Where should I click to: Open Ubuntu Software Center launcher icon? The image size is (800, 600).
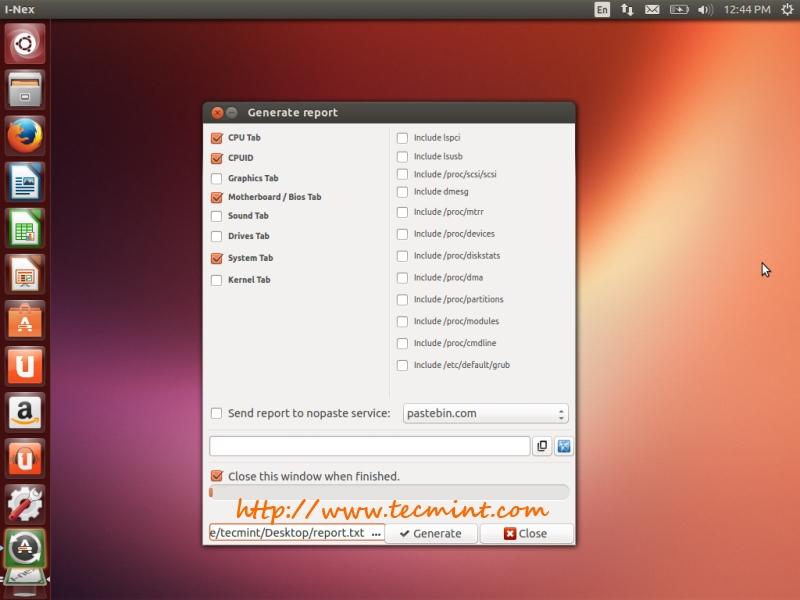(25, 320)
